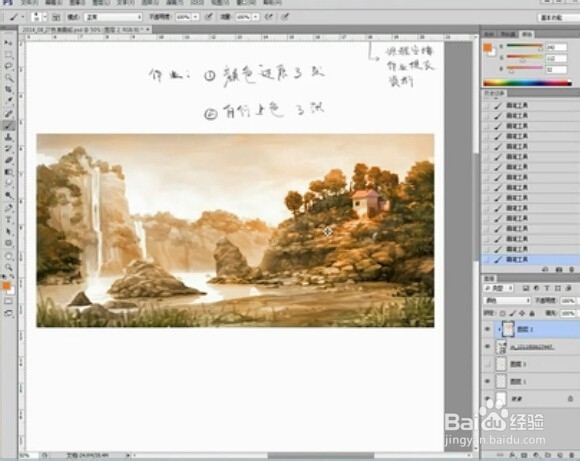
Task: Open the first menu after the PS logo
Action: pos(29,3)
